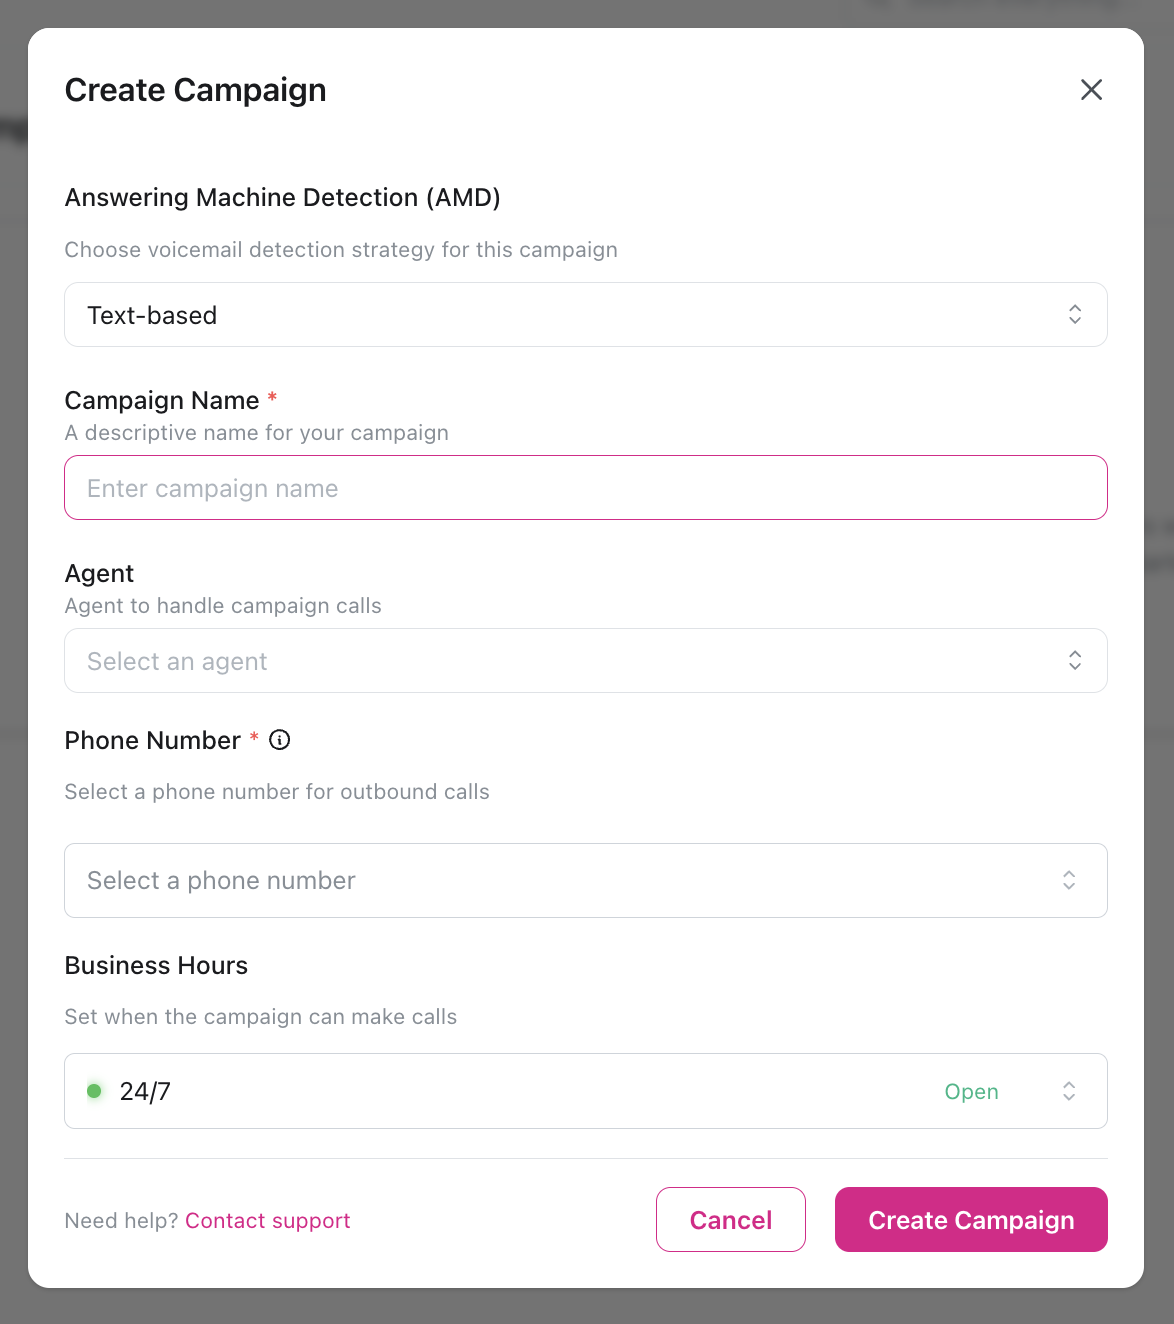Open the Select a phone number dropdown
The image size is (1174, 1324).
[x=586, y=880]
